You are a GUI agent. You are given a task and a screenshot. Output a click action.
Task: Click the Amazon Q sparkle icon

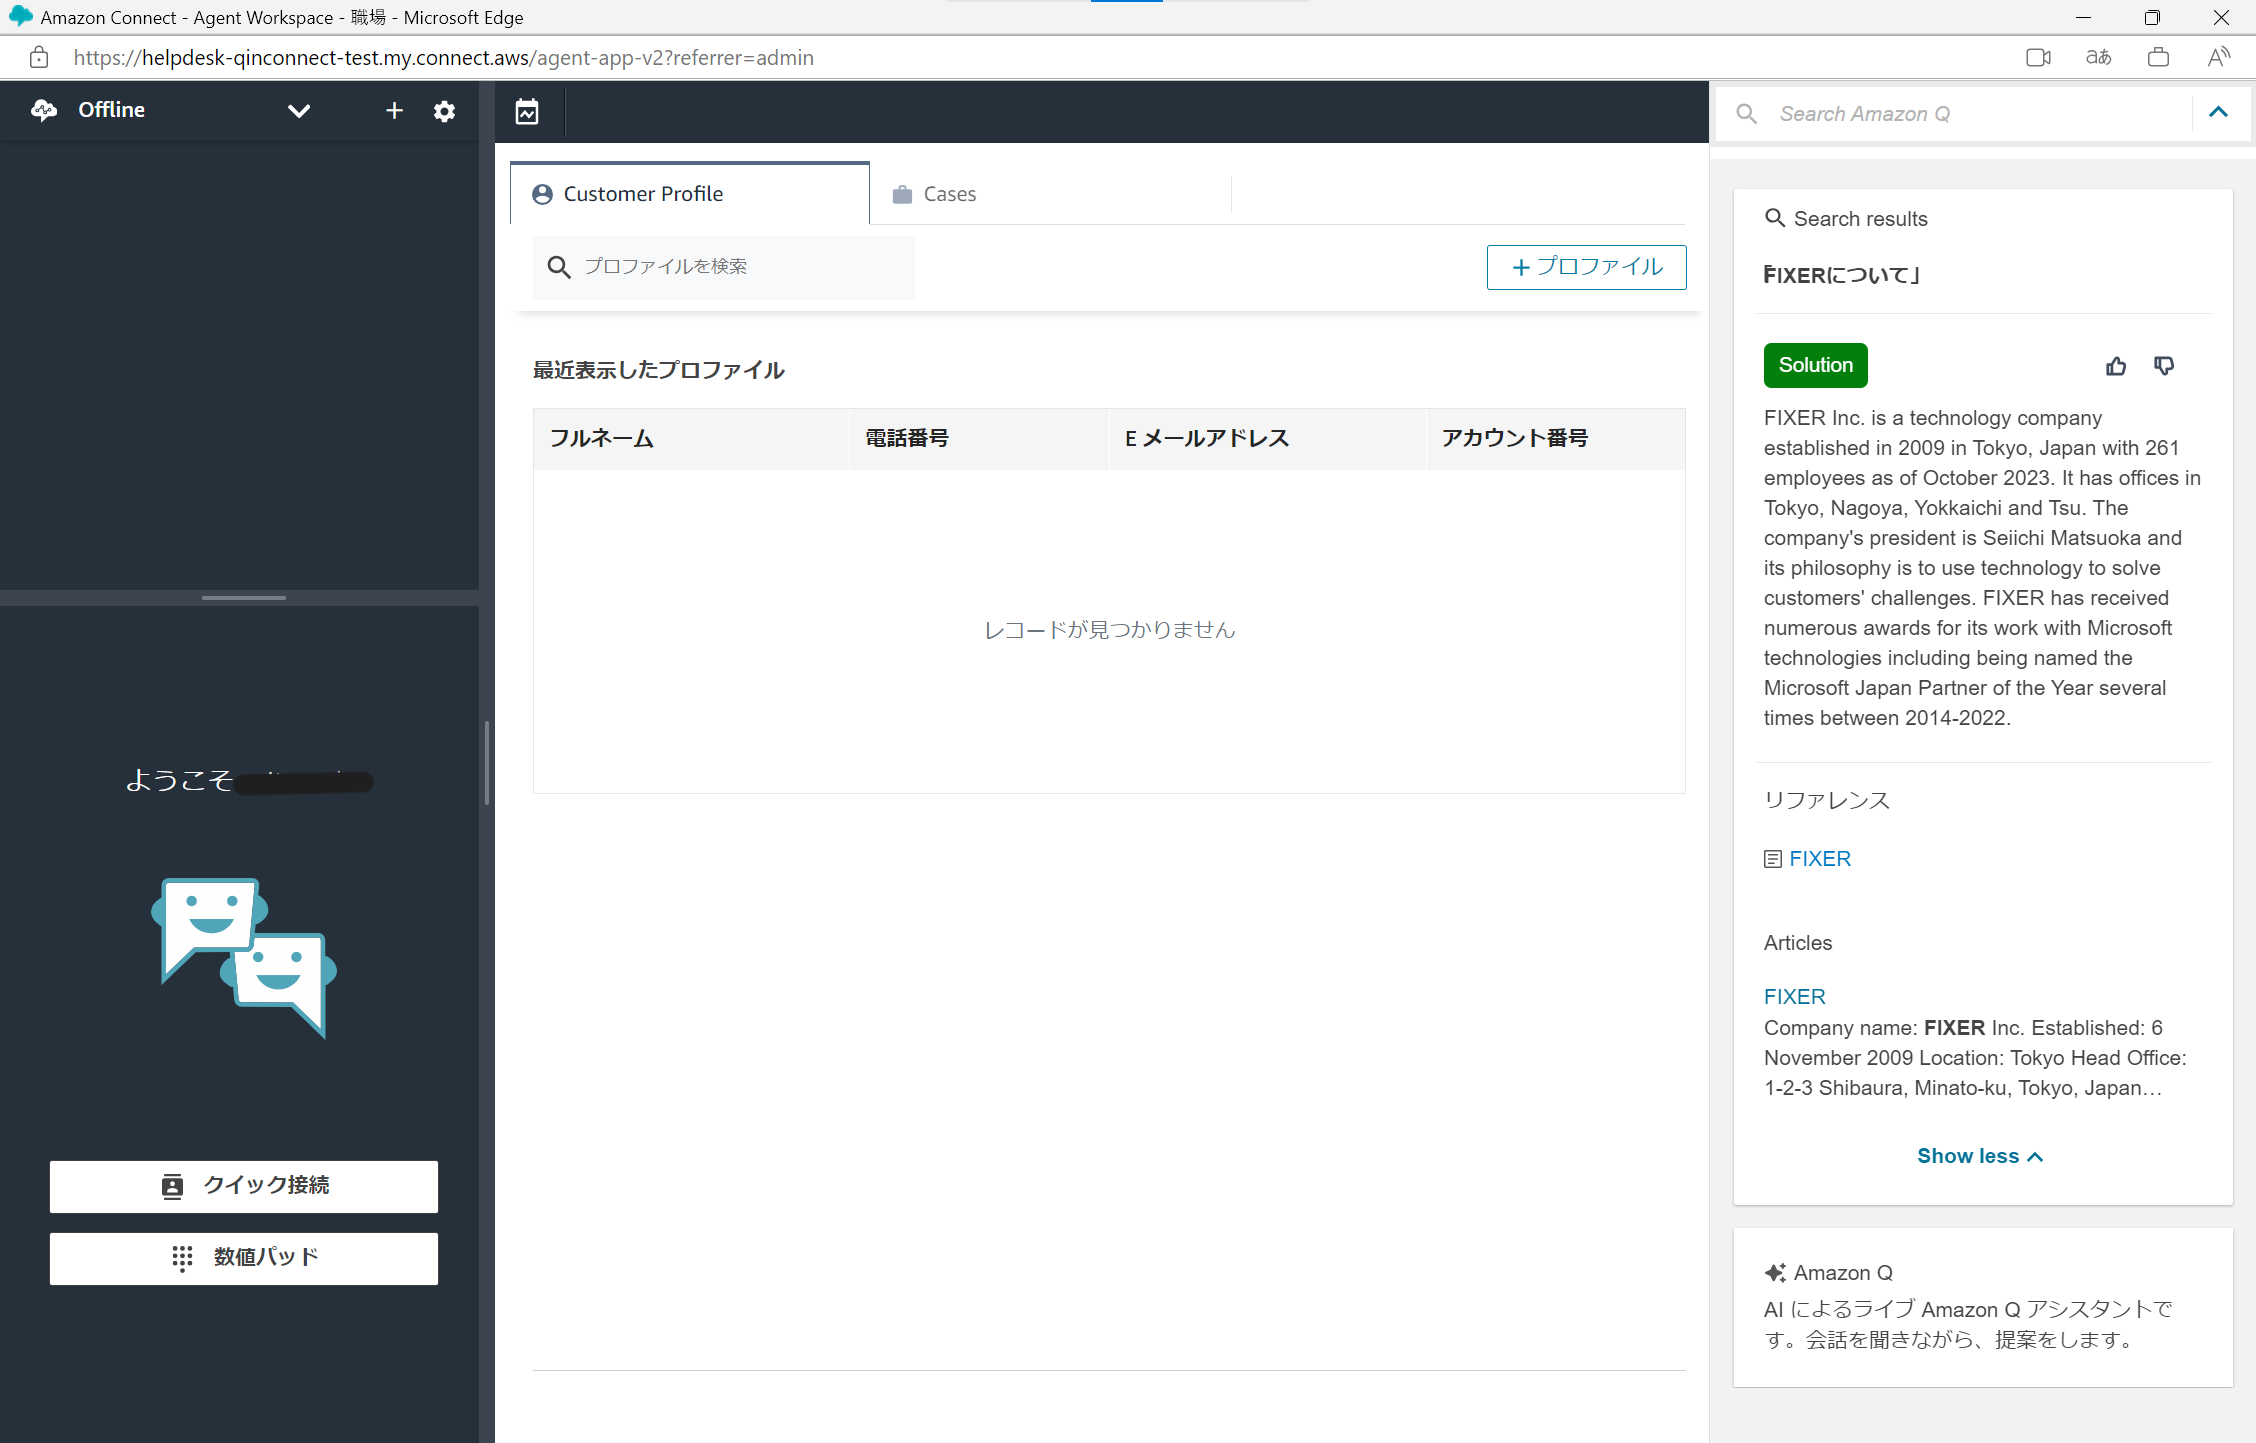[x=1775, y=1273]
